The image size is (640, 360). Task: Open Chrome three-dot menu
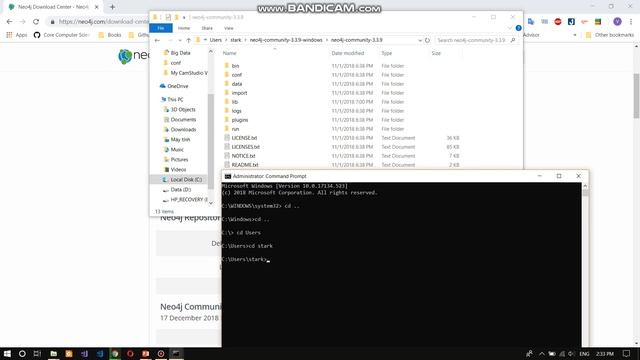[631, 22]
